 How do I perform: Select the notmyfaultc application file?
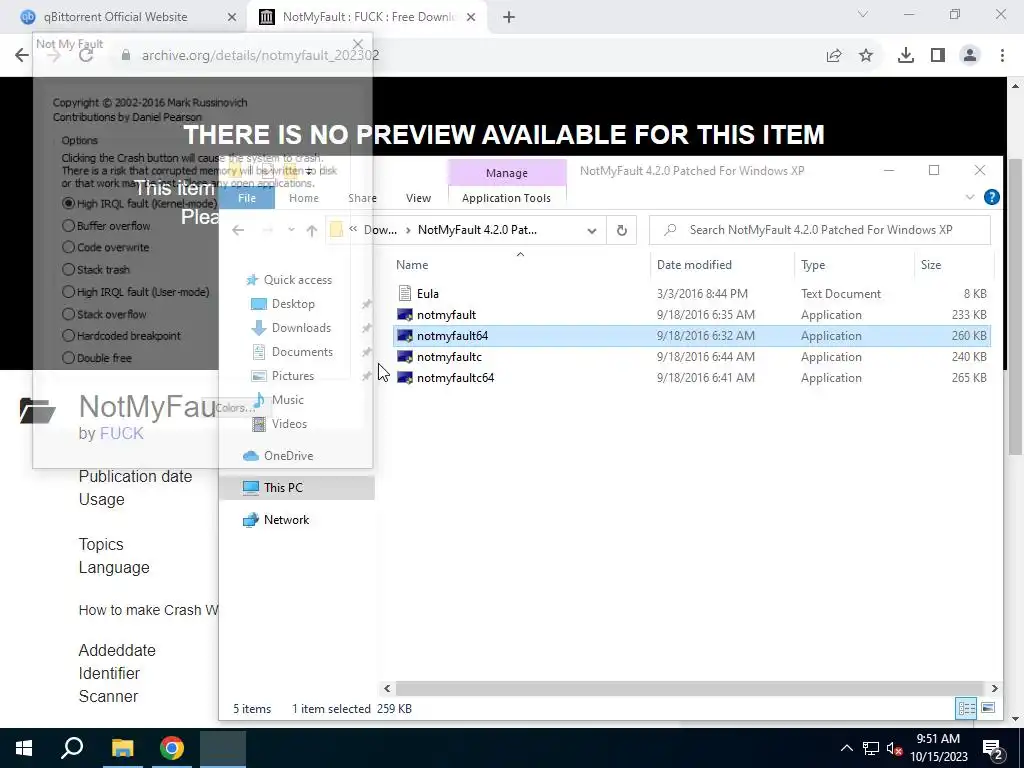(x=692, y=357)
